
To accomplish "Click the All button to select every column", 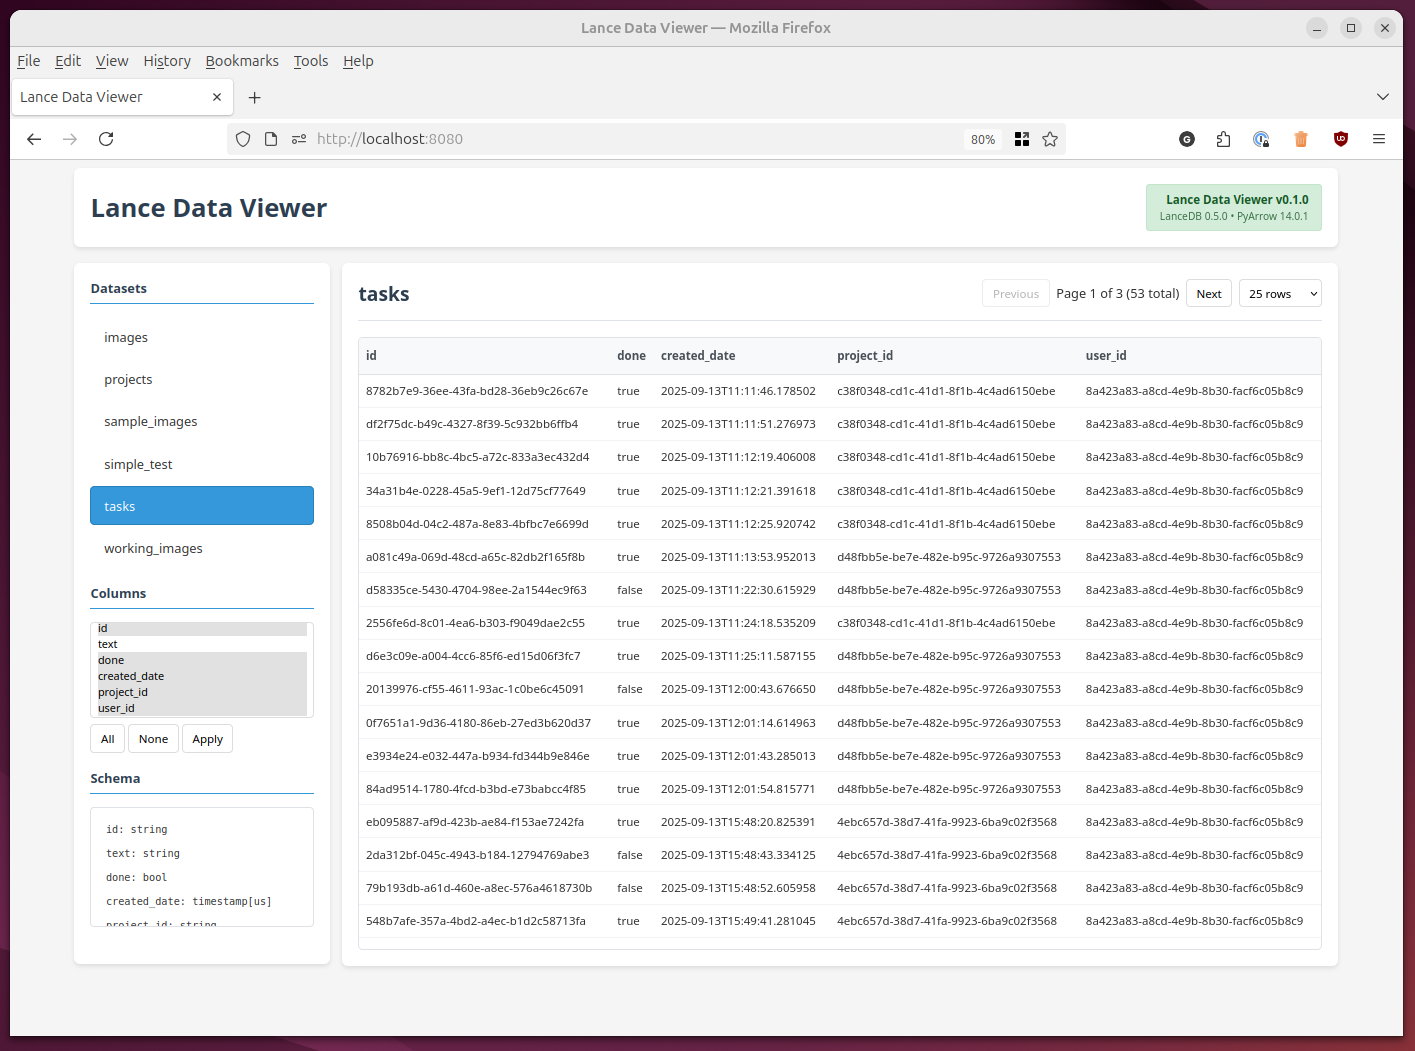I will pos(107,738).
